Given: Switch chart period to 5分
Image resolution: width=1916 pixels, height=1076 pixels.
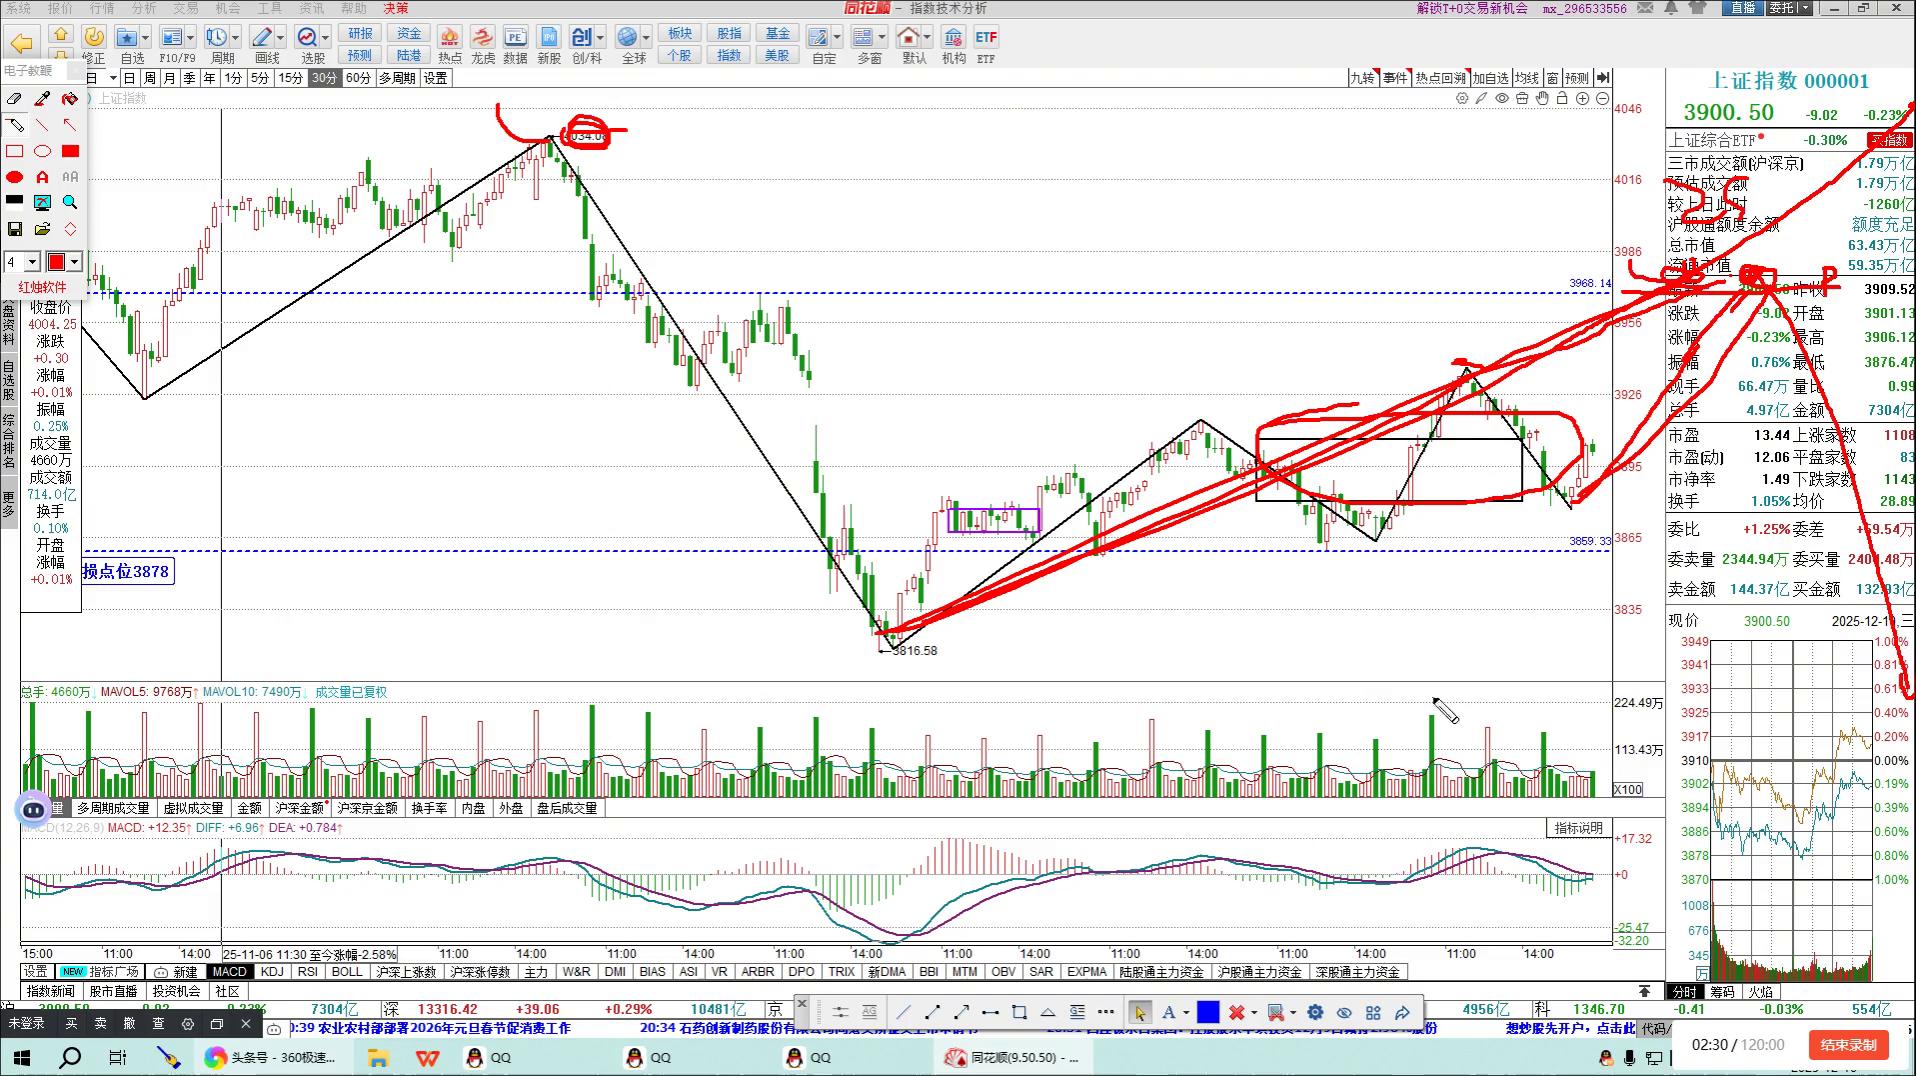Looking at the screenshot, I should click(260, 78).
